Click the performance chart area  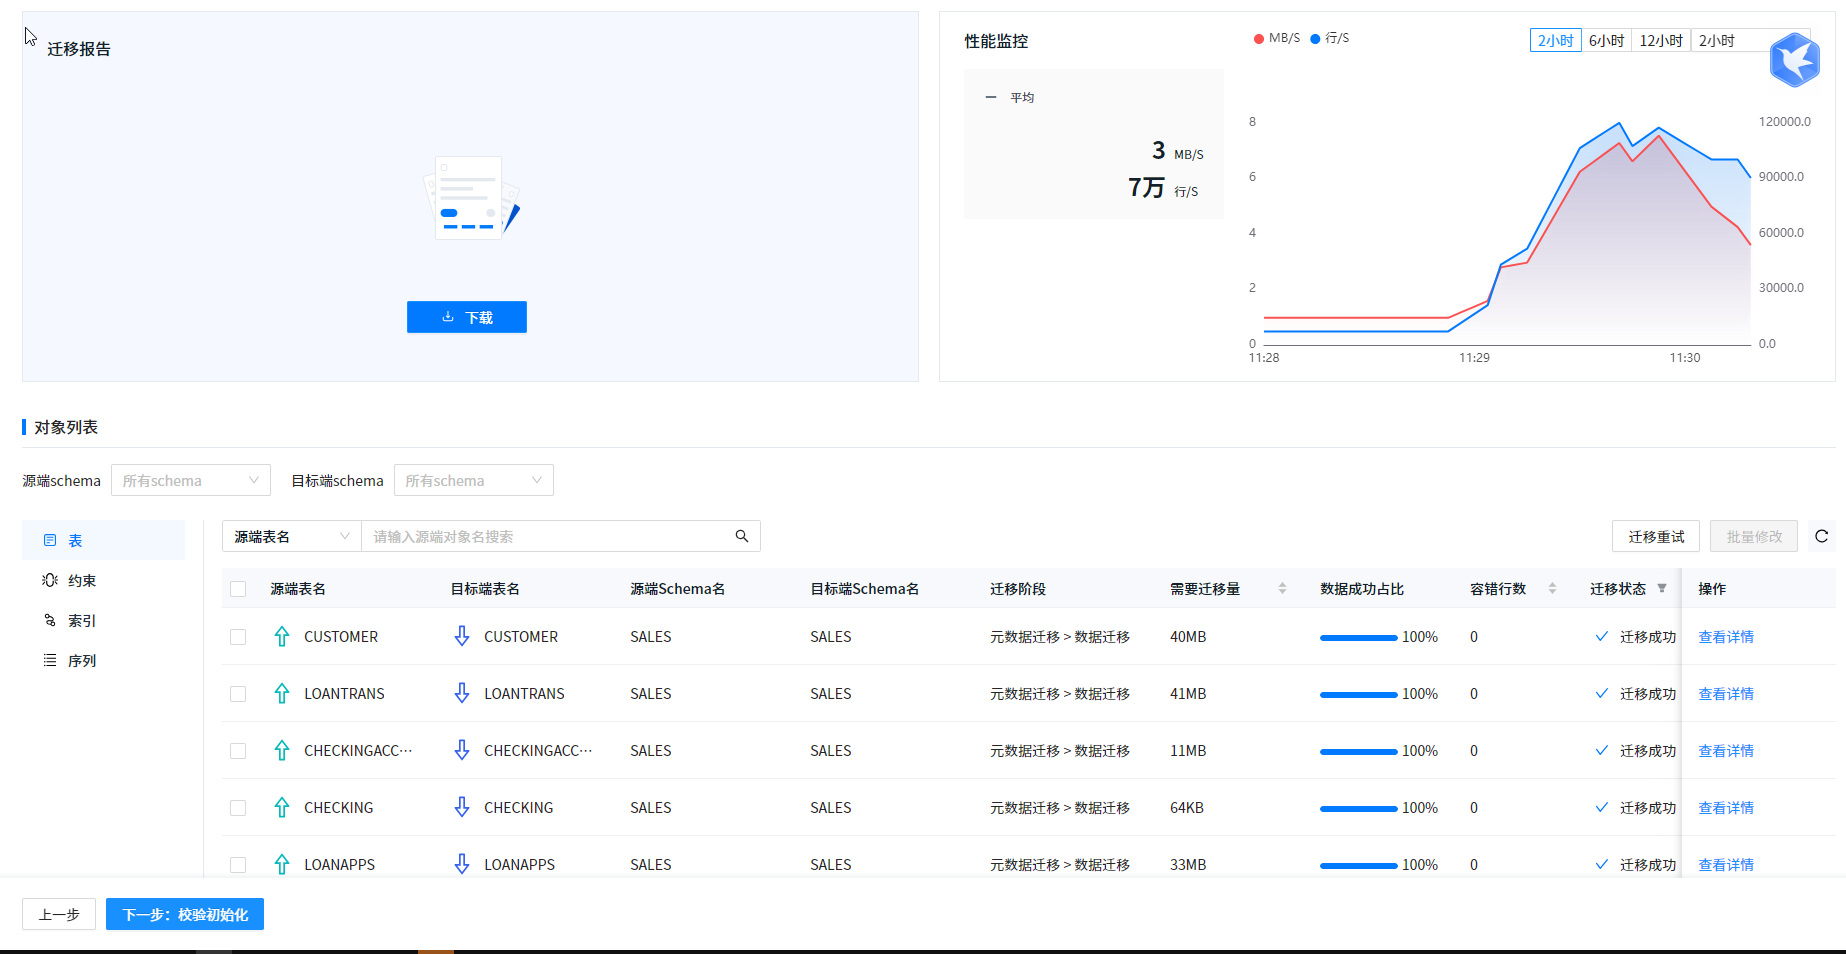(1507, 235)
